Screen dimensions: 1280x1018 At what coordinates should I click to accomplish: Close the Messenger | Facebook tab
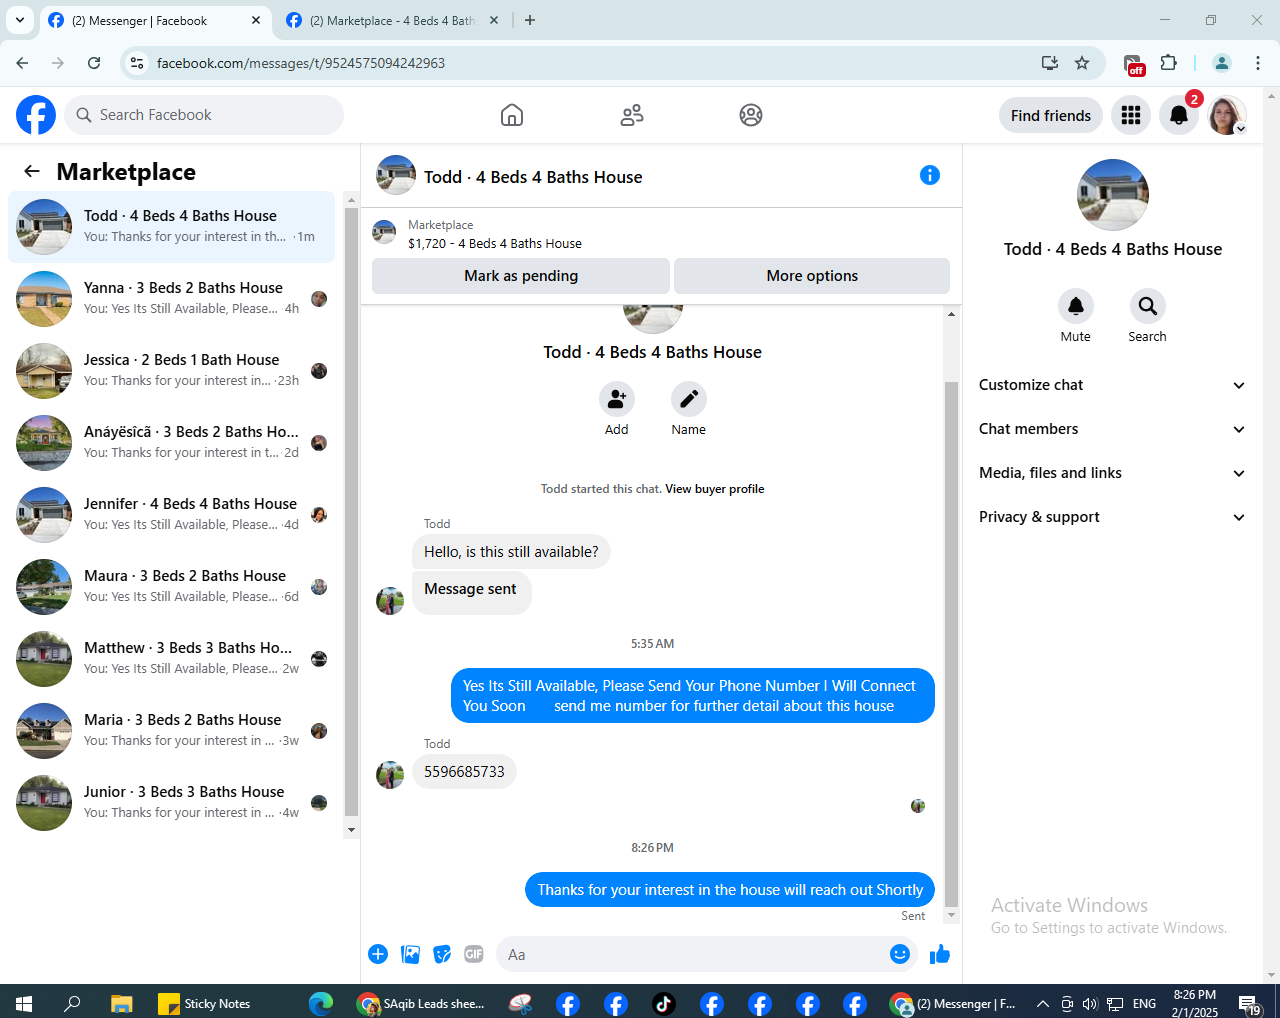coord(256,20)
